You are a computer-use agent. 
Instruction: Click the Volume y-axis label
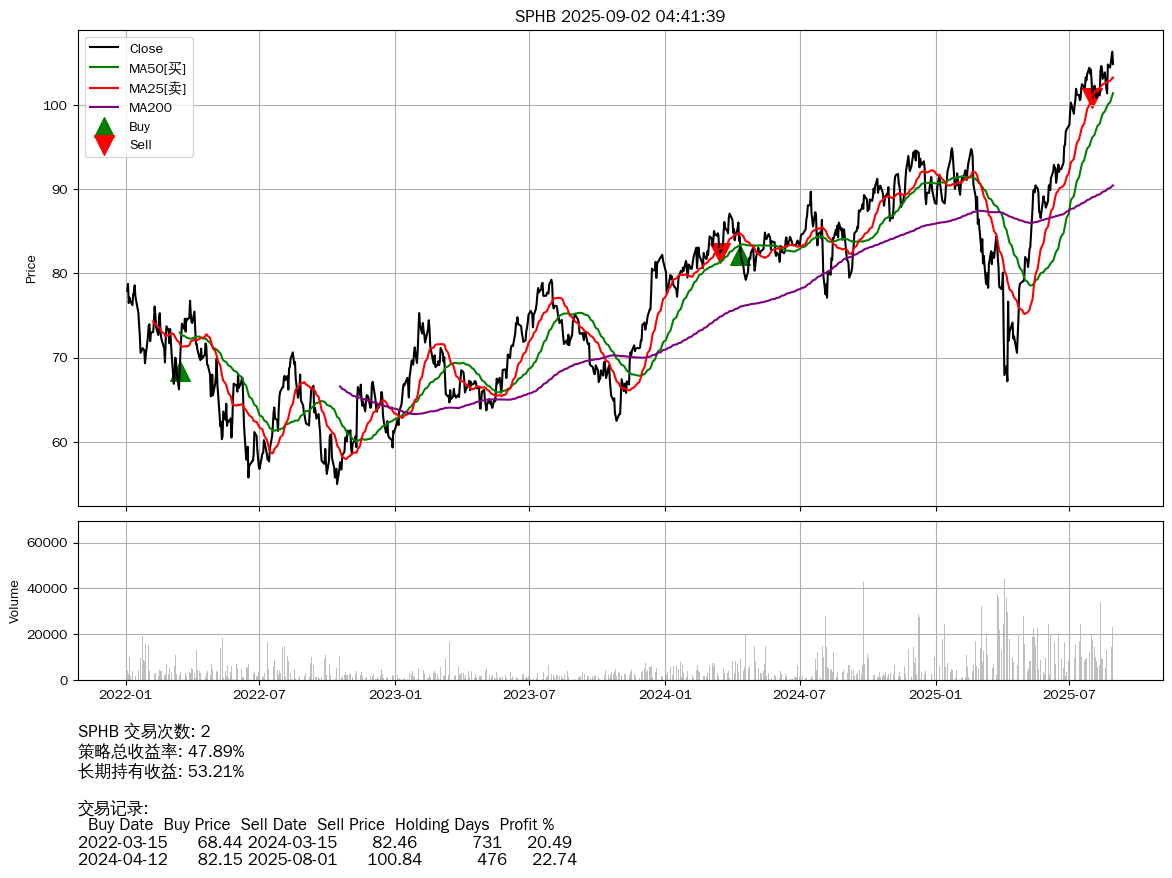coord(14,601)
